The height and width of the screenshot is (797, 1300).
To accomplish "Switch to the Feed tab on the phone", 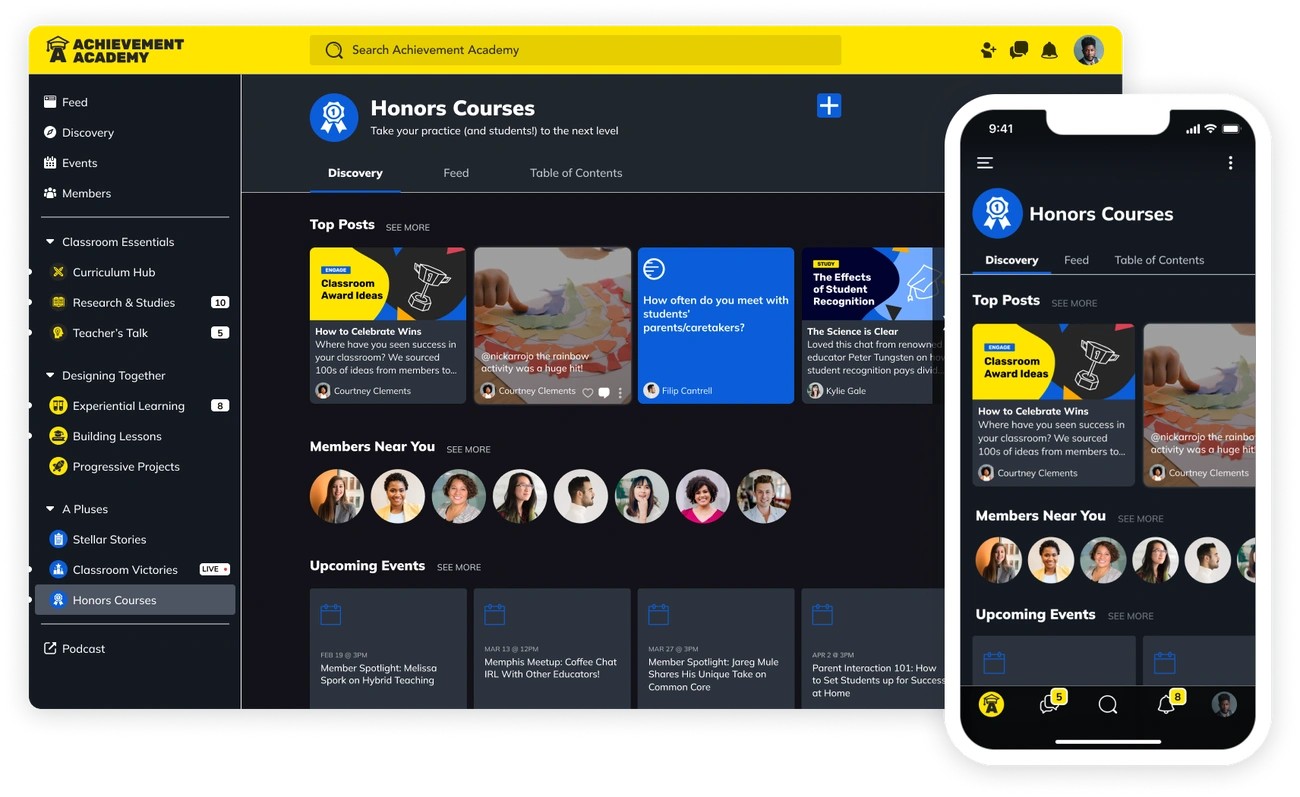I will [x=1076, y=260].
